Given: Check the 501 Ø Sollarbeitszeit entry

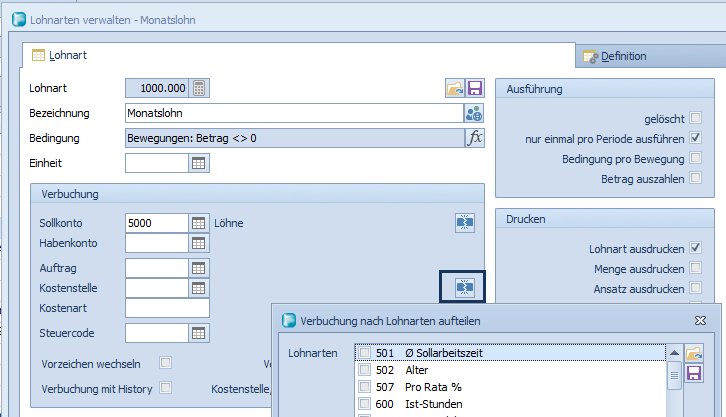Looking at the screenshot, I should click(x=365, y=353).
